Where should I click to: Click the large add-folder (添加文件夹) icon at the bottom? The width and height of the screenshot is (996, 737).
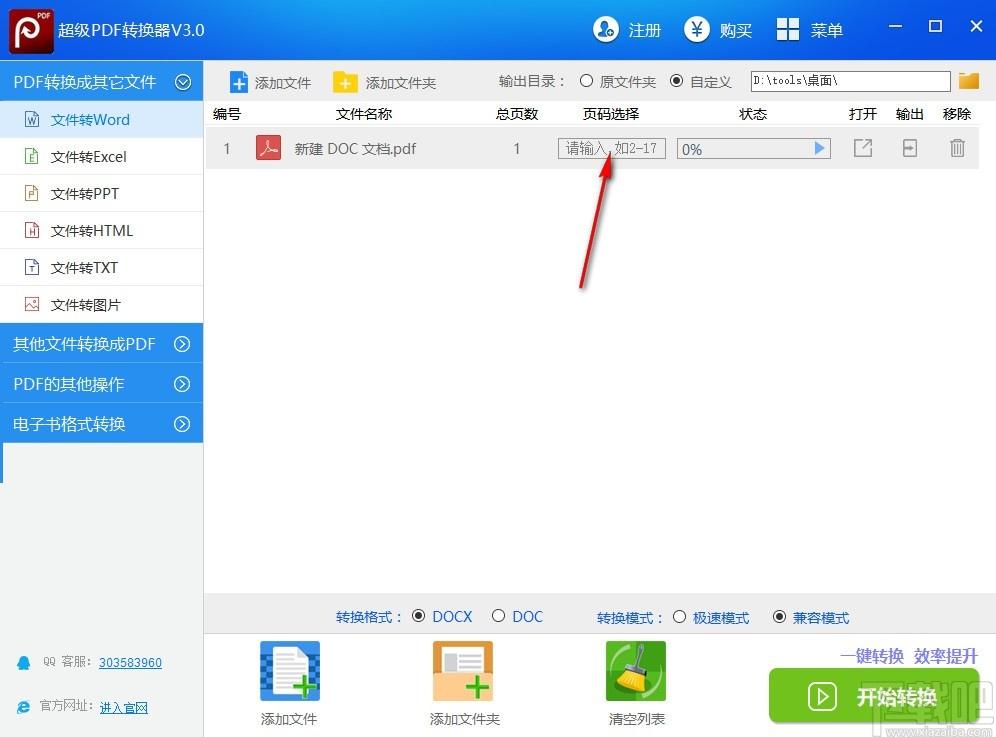463,671
